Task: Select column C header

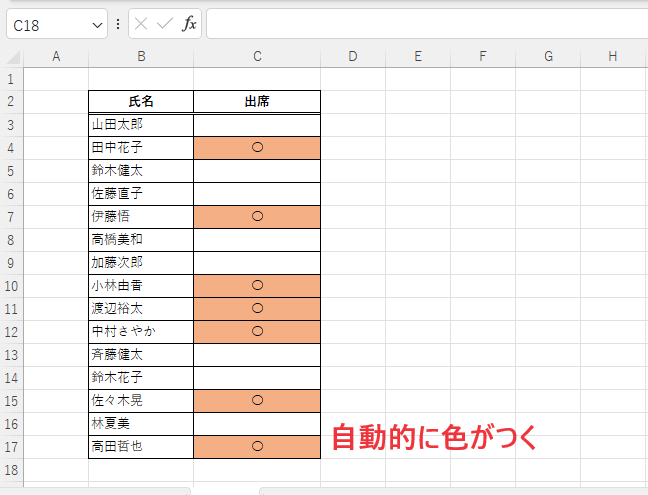Action: [257, 56]
